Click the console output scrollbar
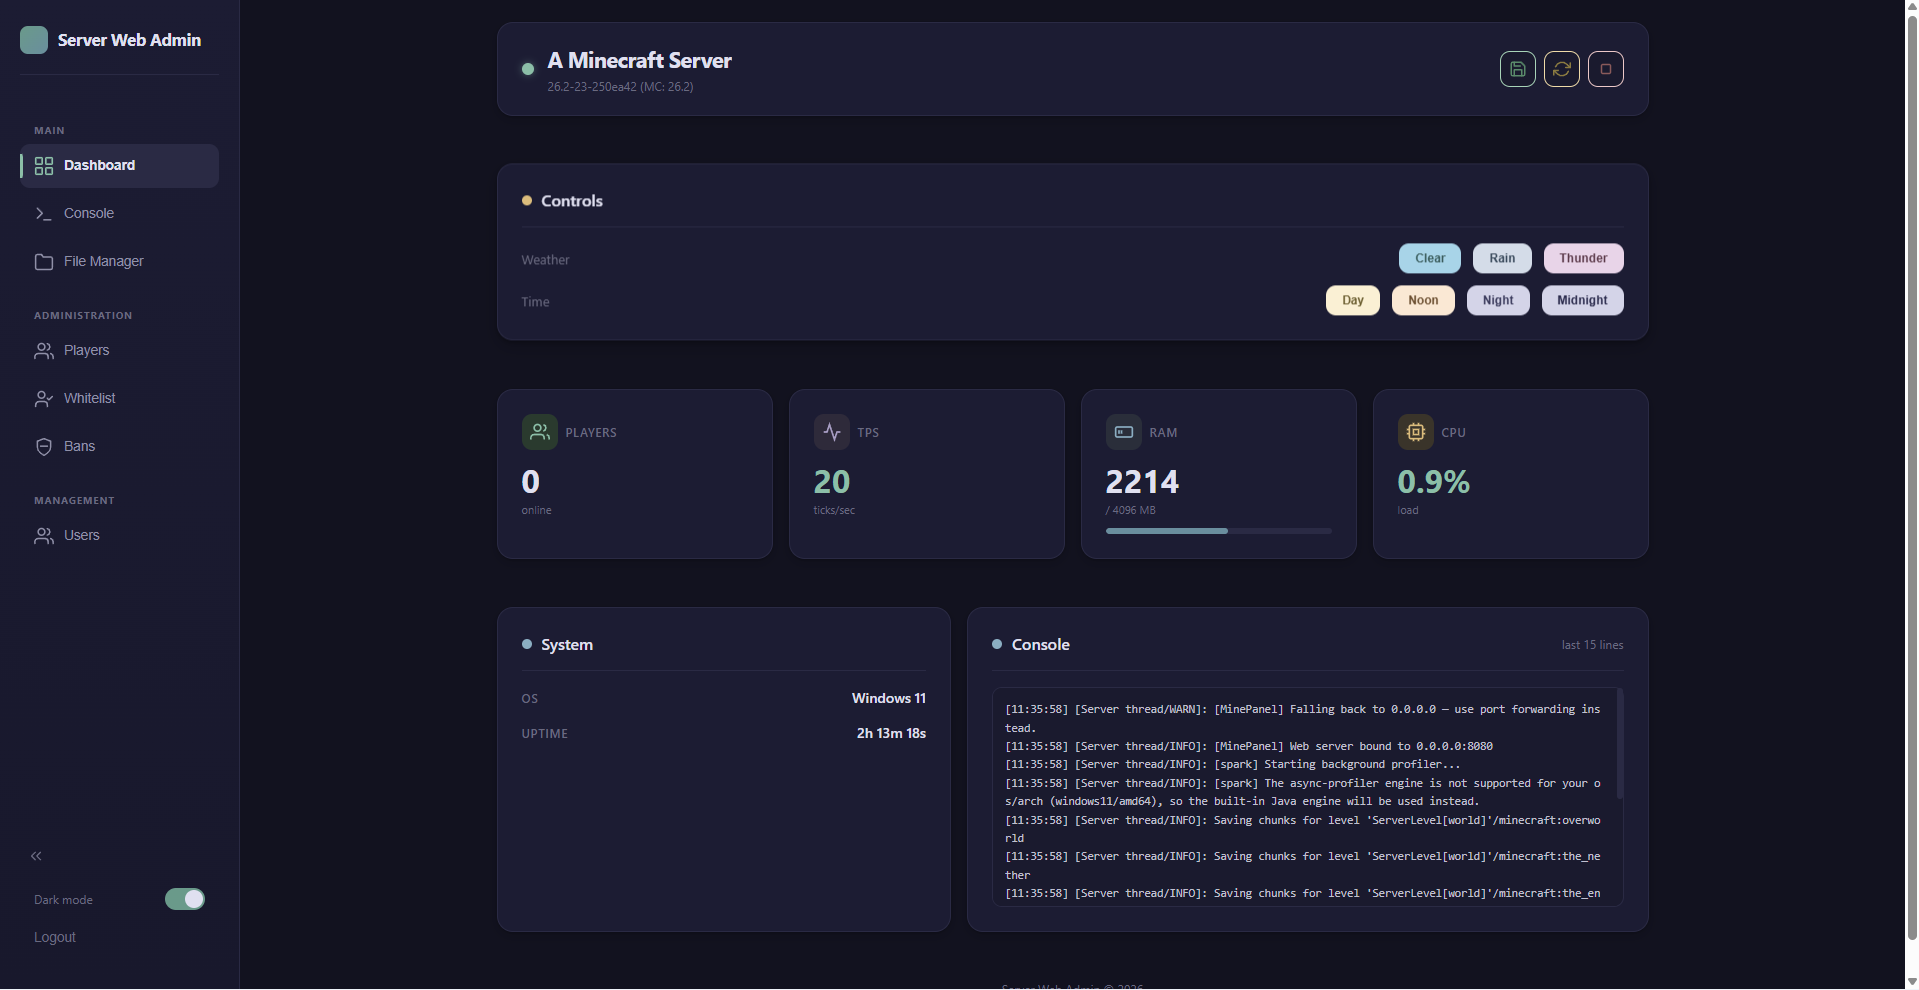The image size is (1919, 990). coord(1619,743)
